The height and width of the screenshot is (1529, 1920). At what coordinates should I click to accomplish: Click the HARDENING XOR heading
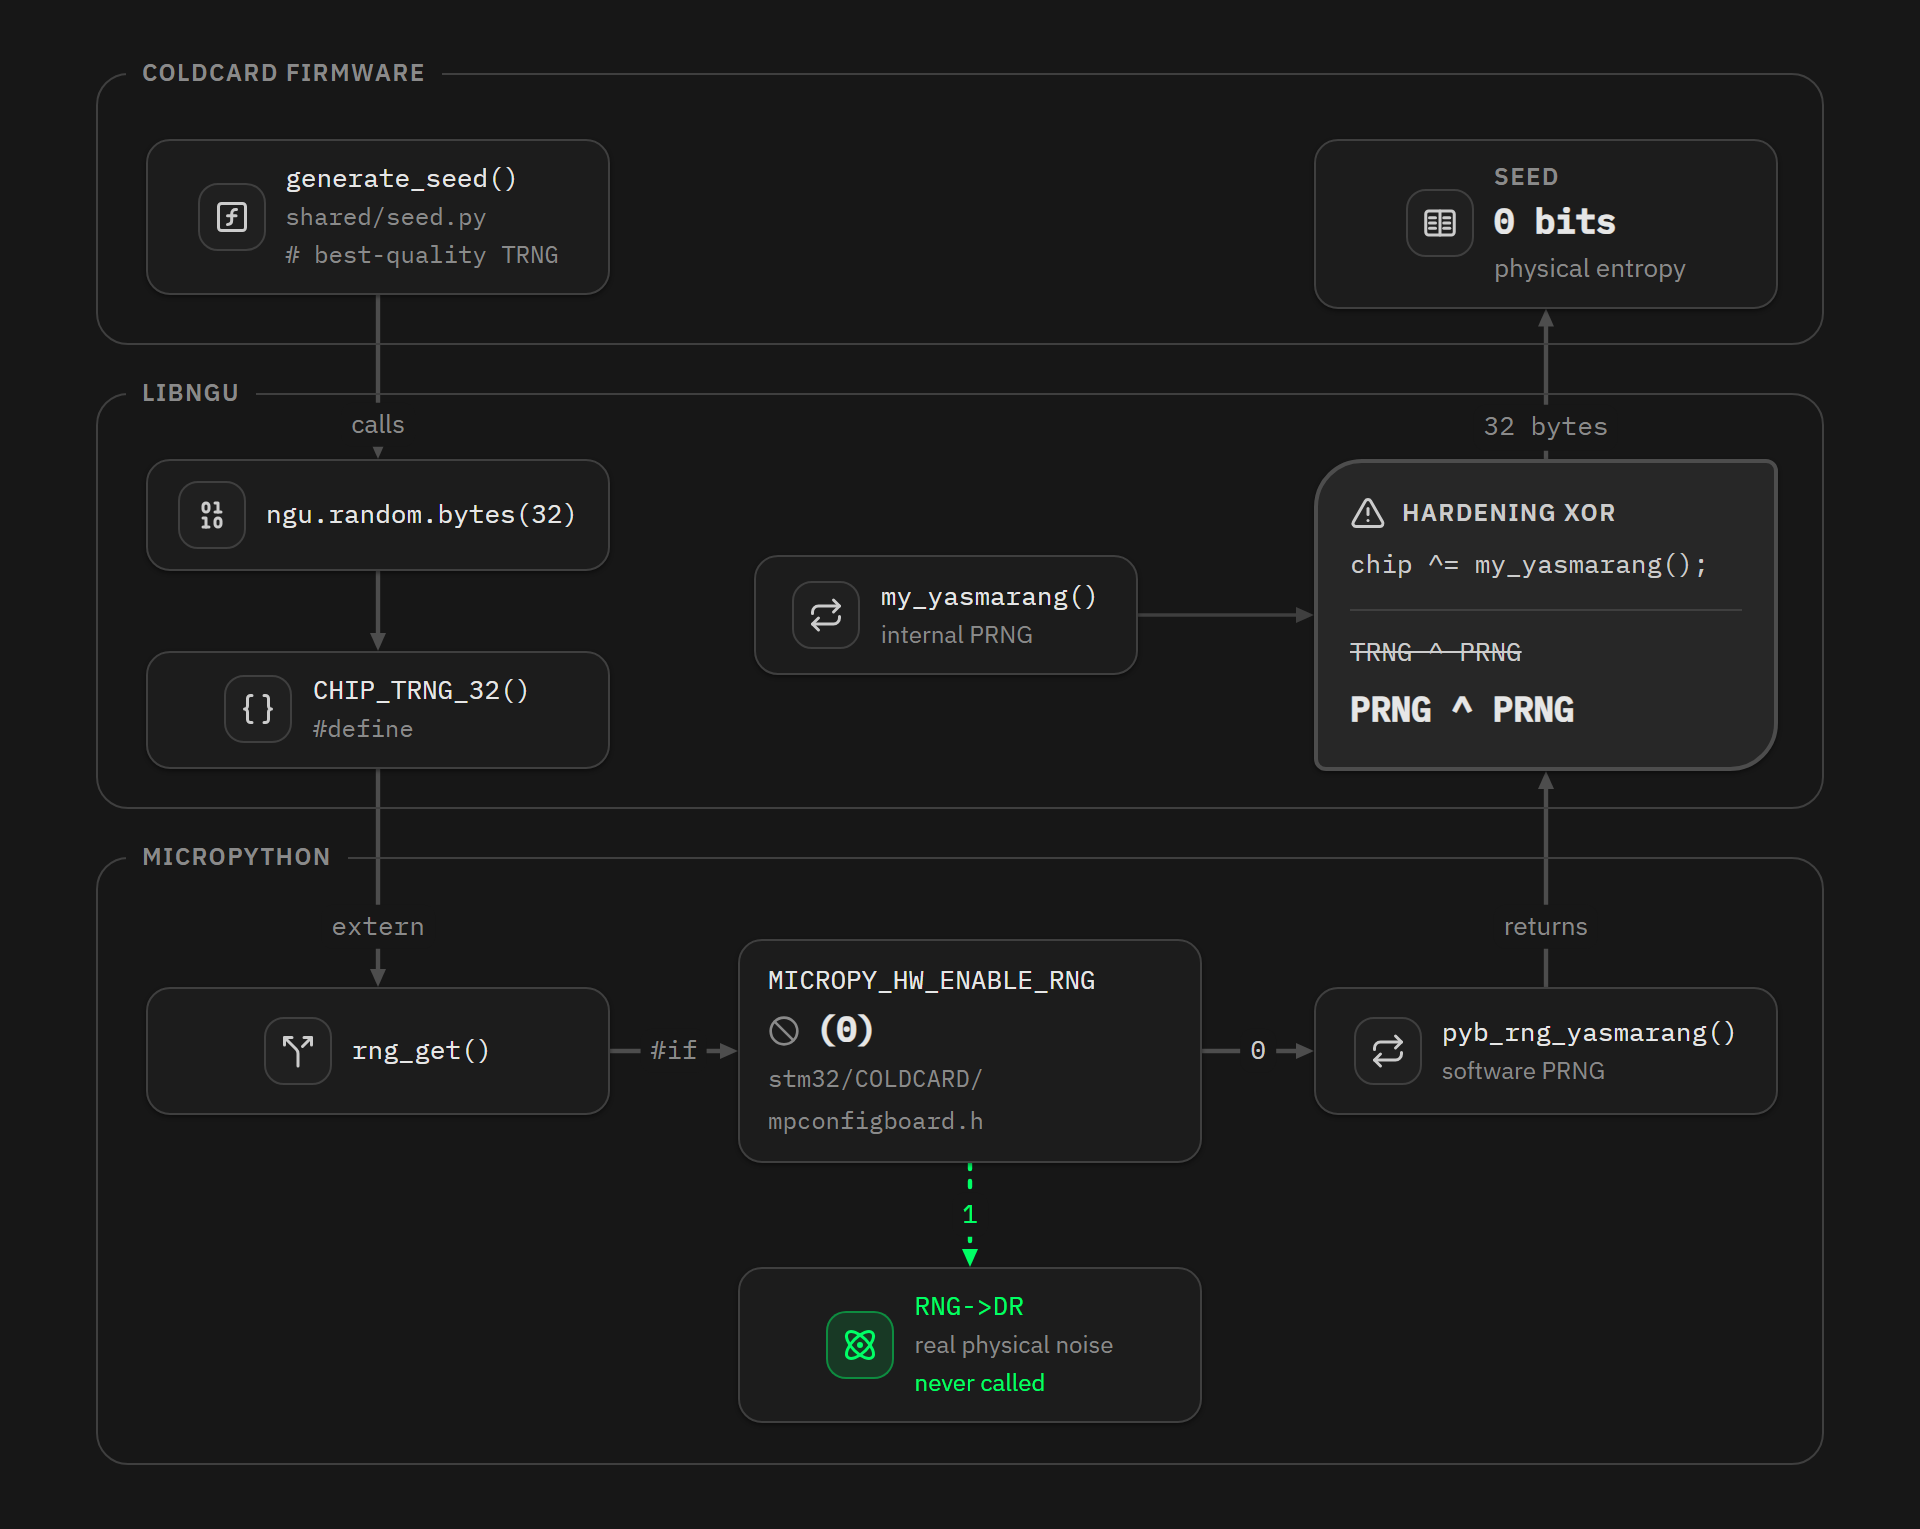pos(1509,513)
